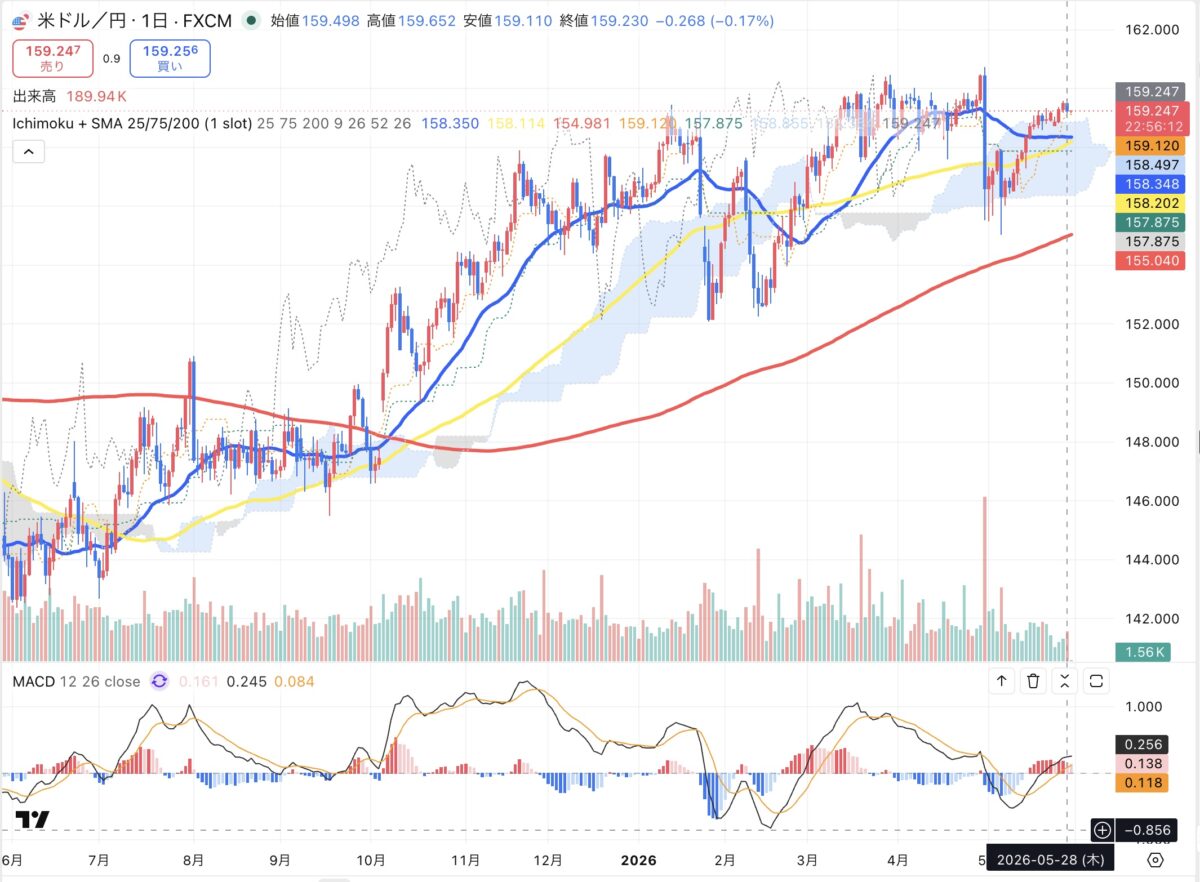Delete the MACD pane with trash icon
The height and width of the screenshot is (882, 1200).
(1033, 681)
